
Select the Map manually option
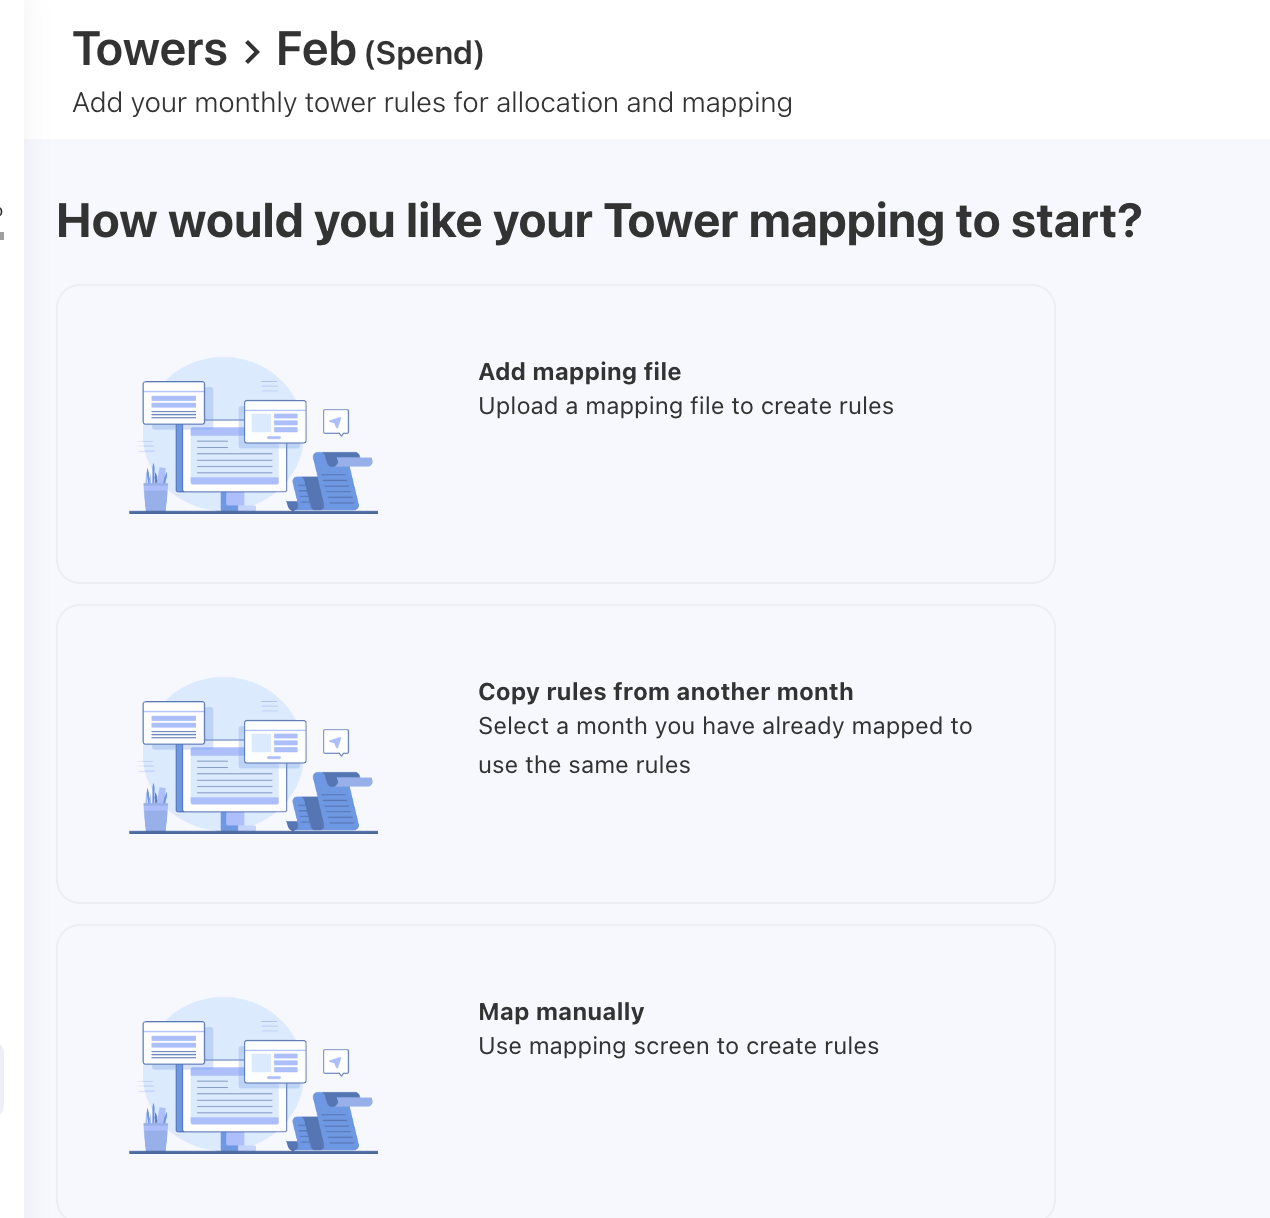561,1012
